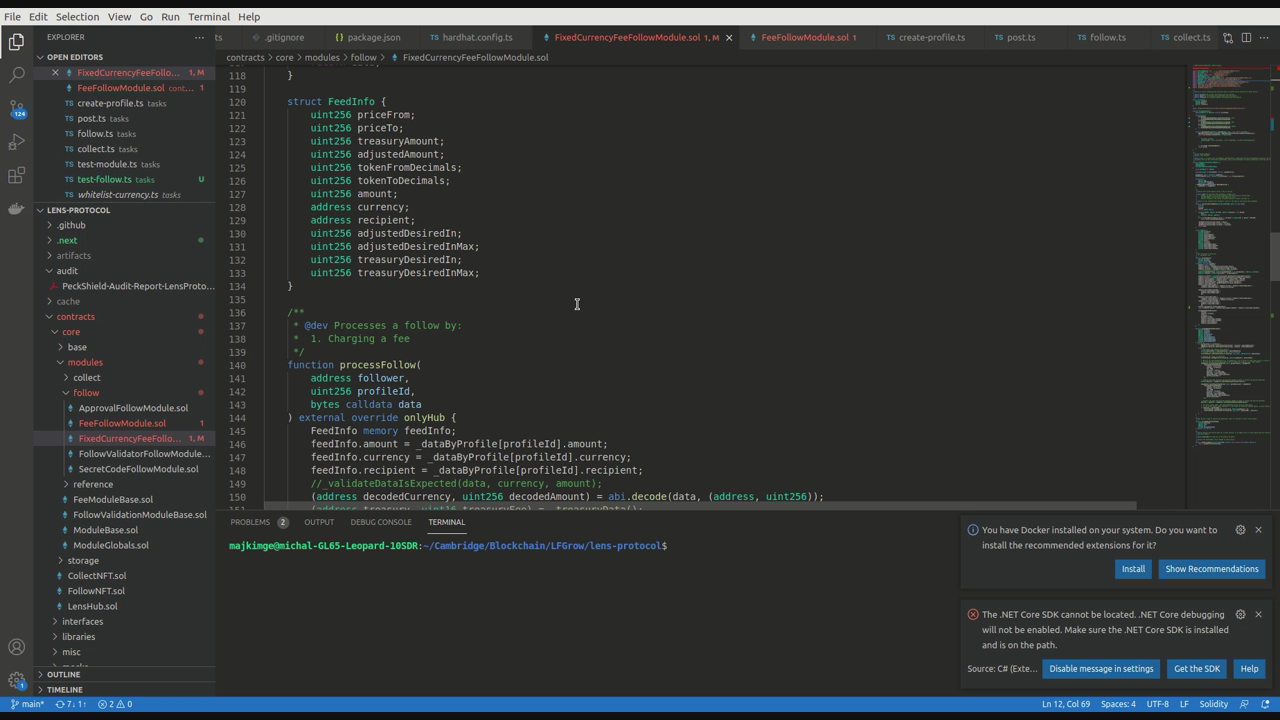Click Ln 12, Col 69 in status bar
Screen dimensions: 1280x720
(1065, 704)
